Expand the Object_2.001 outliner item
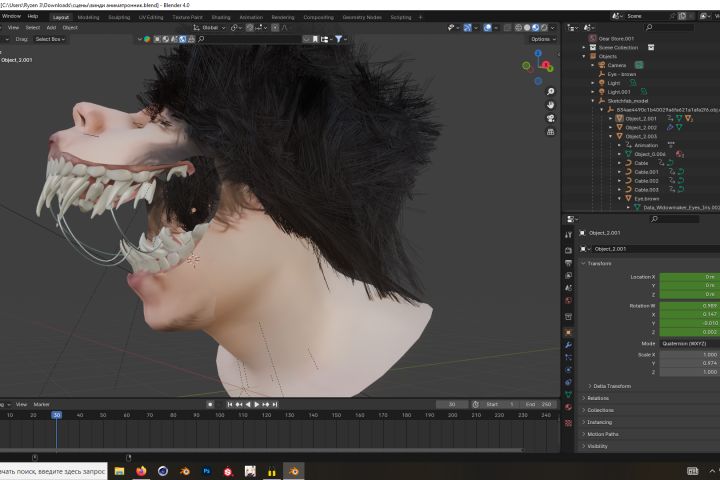Viewport: 720px width, 480px height. tap(611, 118)
